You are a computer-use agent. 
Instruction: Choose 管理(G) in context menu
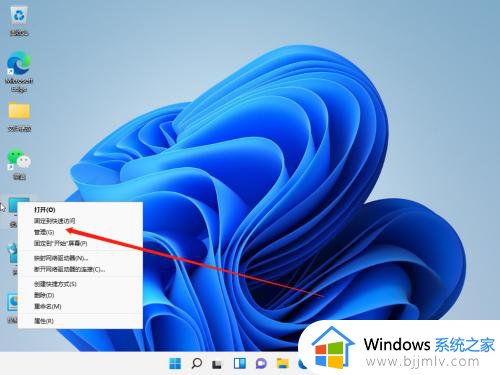tap(80, 232)
